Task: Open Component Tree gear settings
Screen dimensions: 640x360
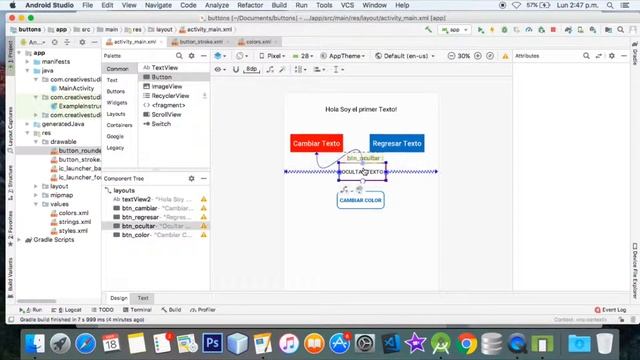Action: (x=191, y=178)
